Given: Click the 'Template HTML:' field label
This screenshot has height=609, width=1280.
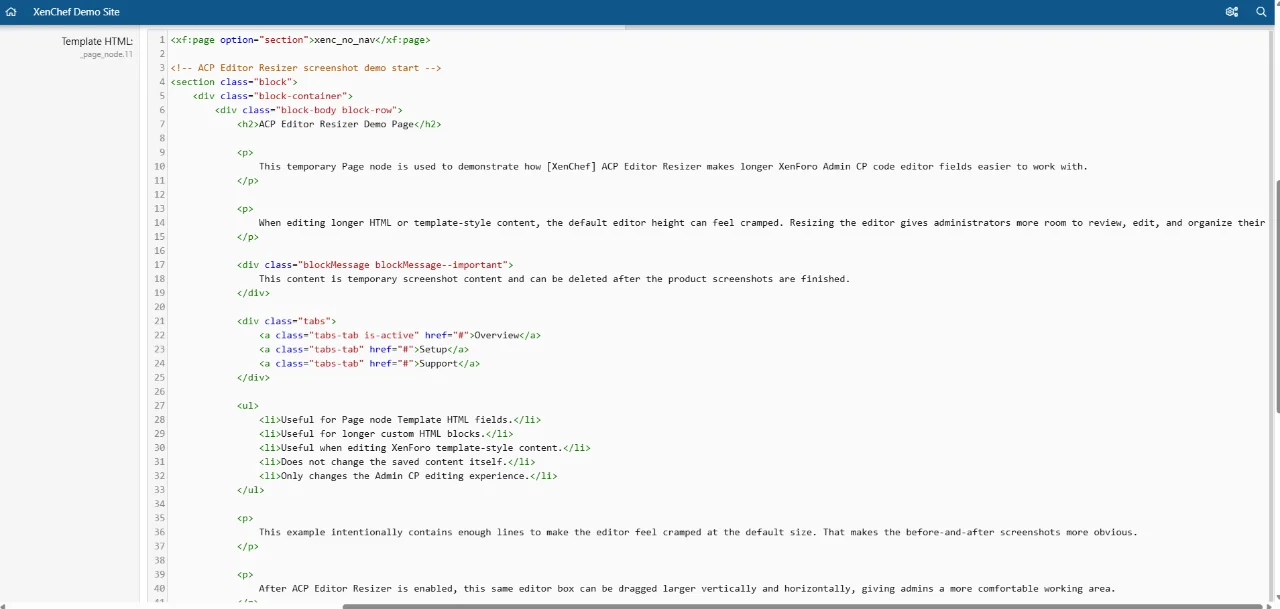Looking at the screenshot, I should [x=97, y=41].
